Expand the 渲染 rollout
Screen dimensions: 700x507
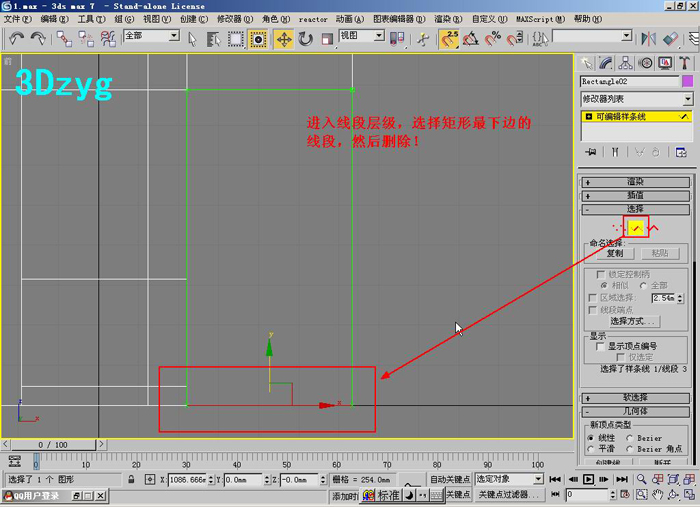pyautogui.click(x=636, y=182)
